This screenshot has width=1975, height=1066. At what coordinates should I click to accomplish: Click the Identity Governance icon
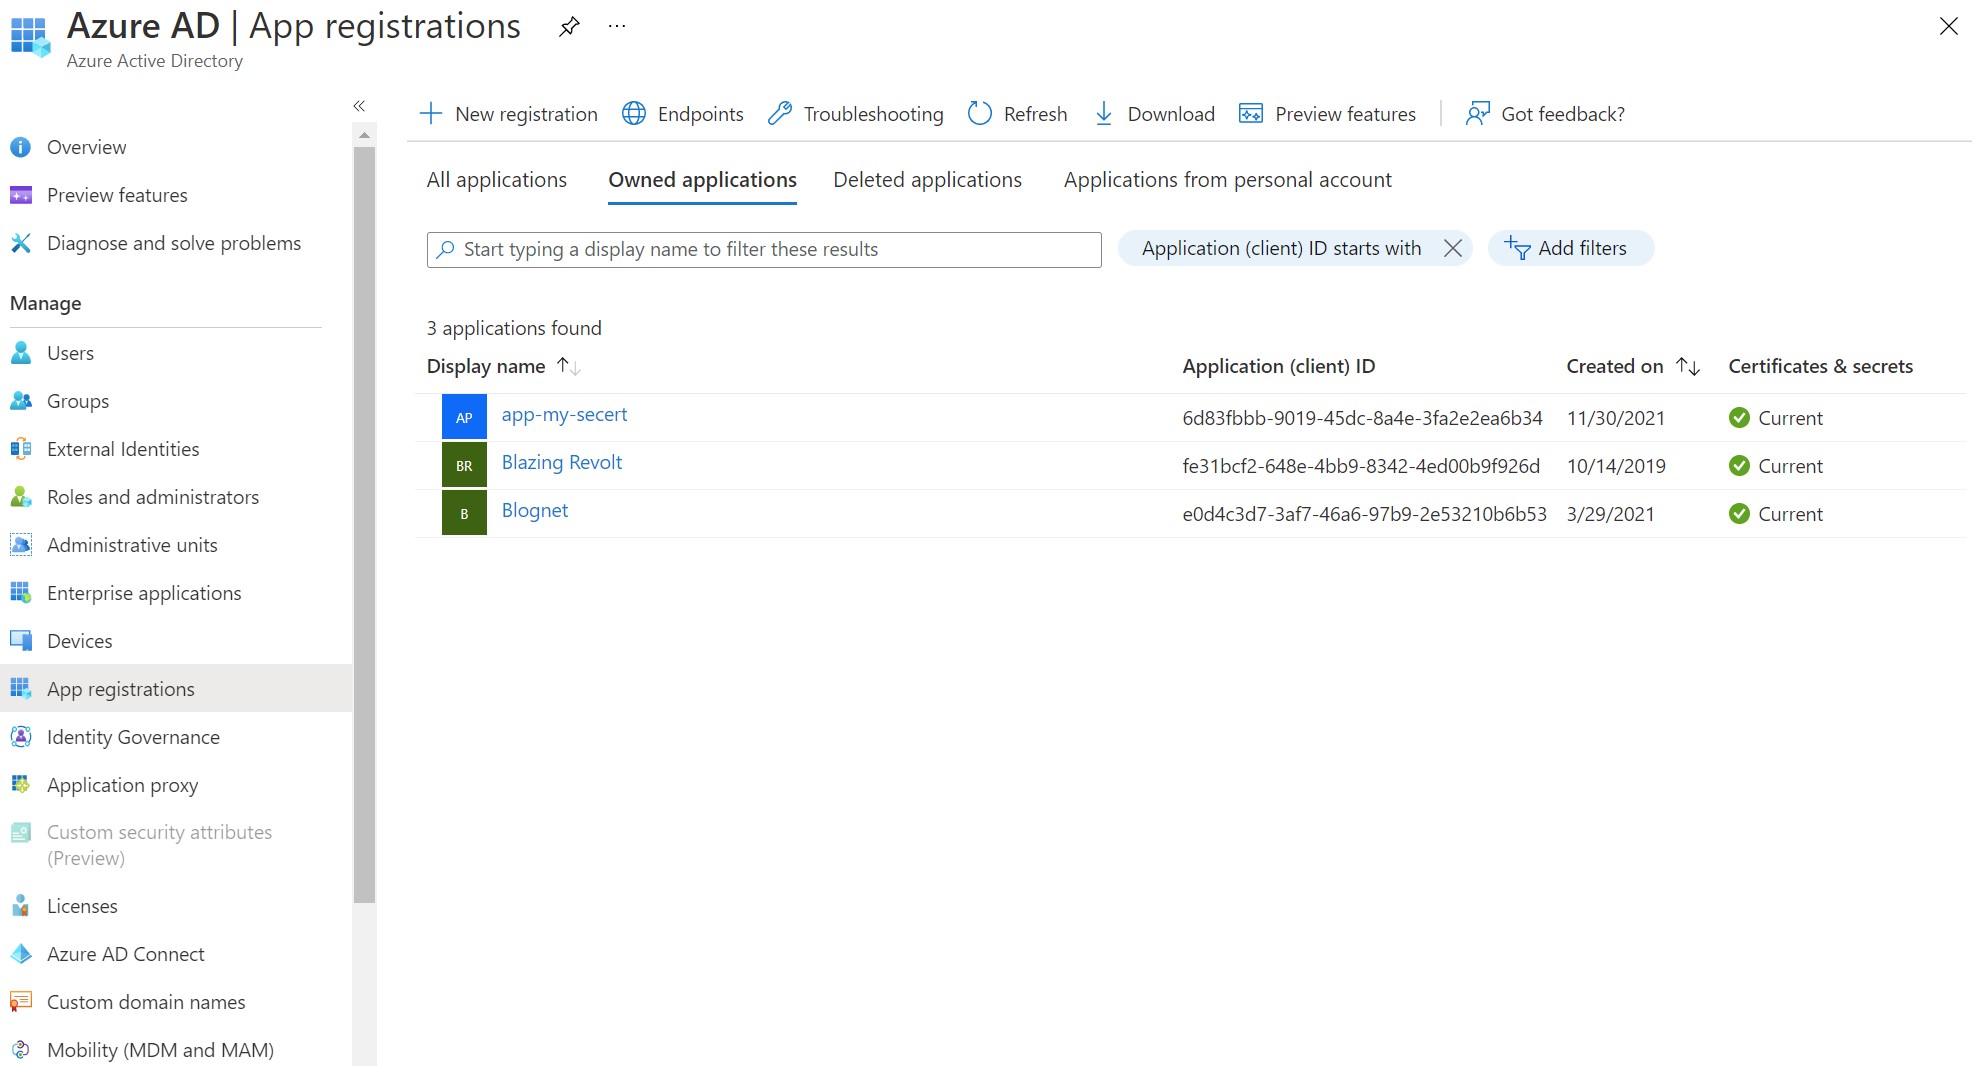tap(21, 737)
